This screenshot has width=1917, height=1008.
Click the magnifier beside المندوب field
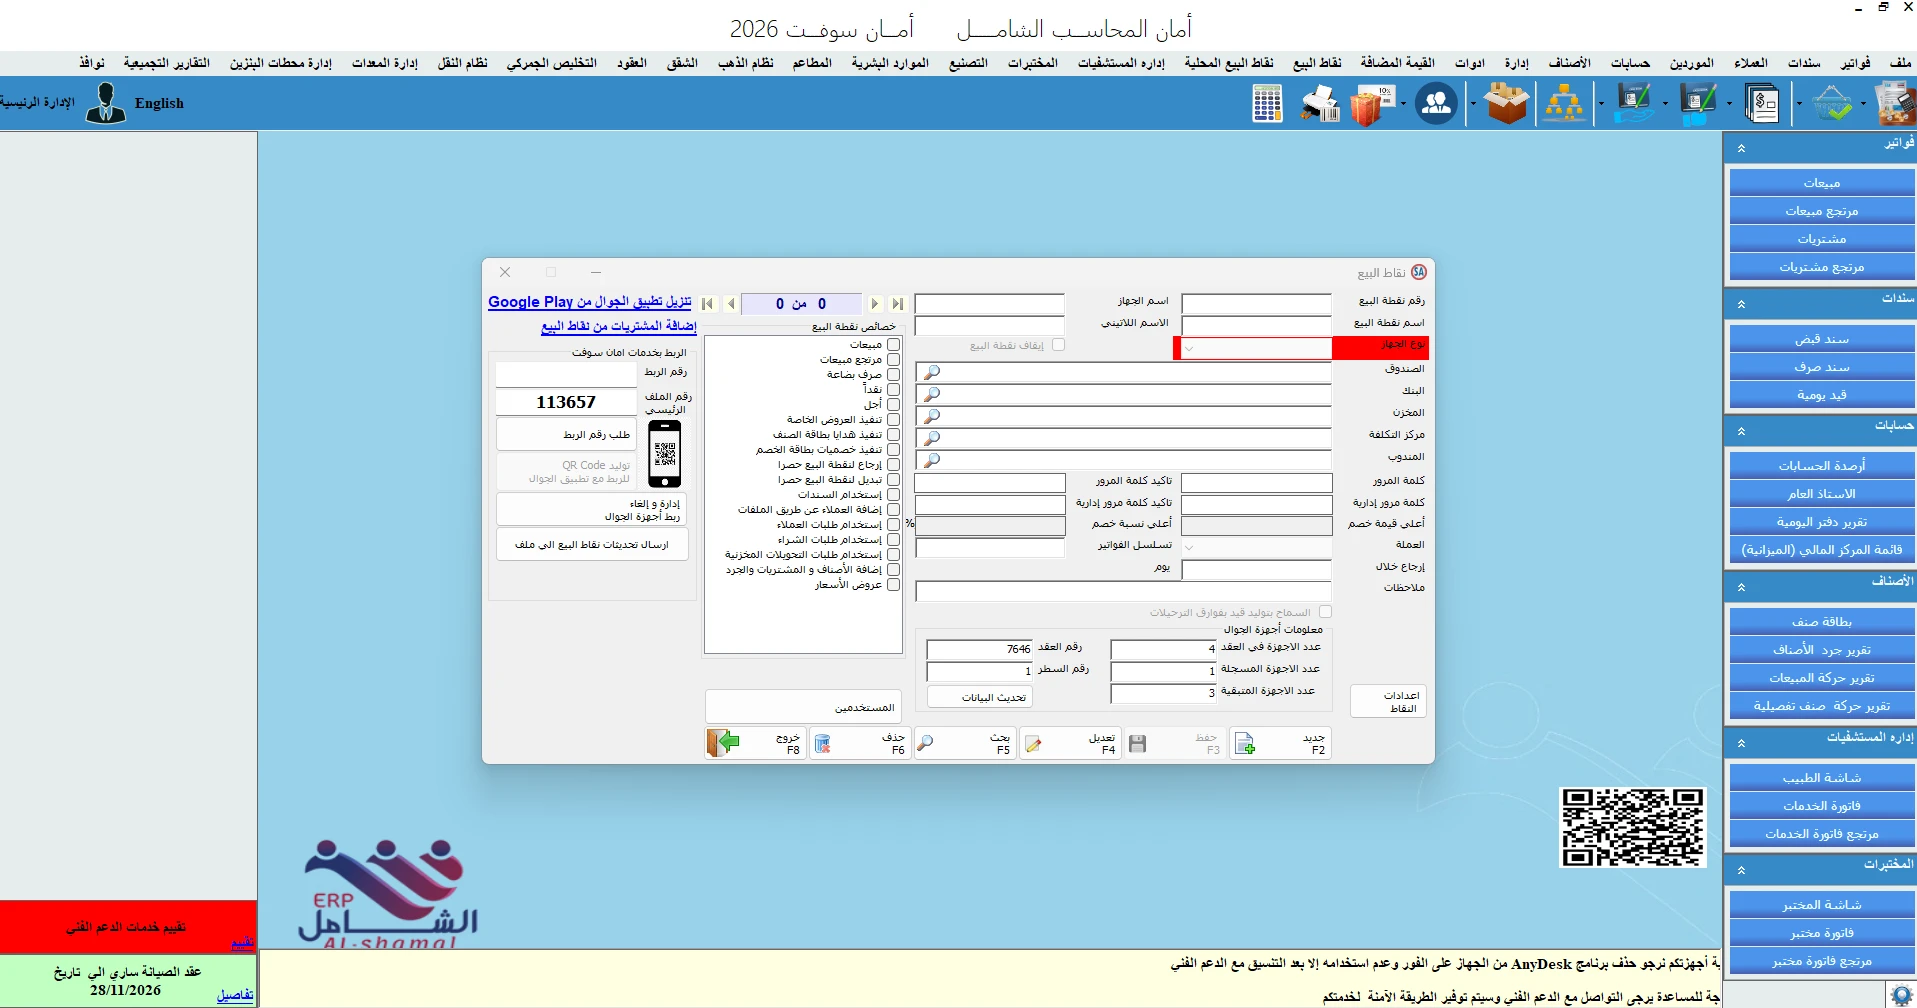[x=931, y=460]
